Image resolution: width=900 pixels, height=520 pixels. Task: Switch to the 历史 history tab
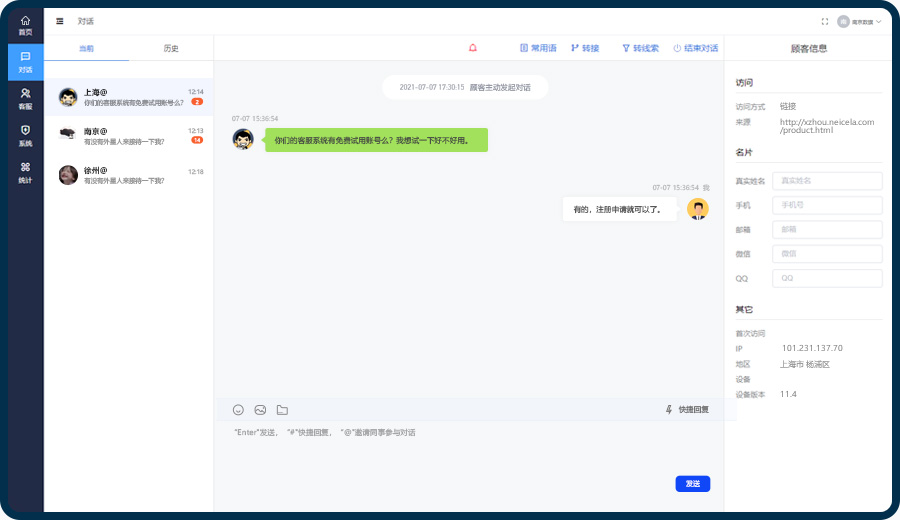click(x=171, y=48)
